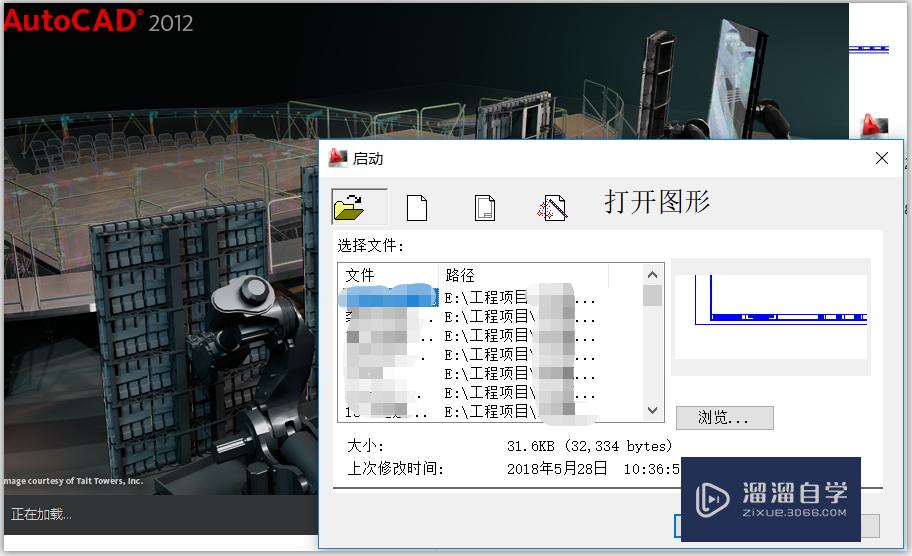The image size is (912, 556).
Task: Select the Use a Wizard icon
Action: coord(552,208)
